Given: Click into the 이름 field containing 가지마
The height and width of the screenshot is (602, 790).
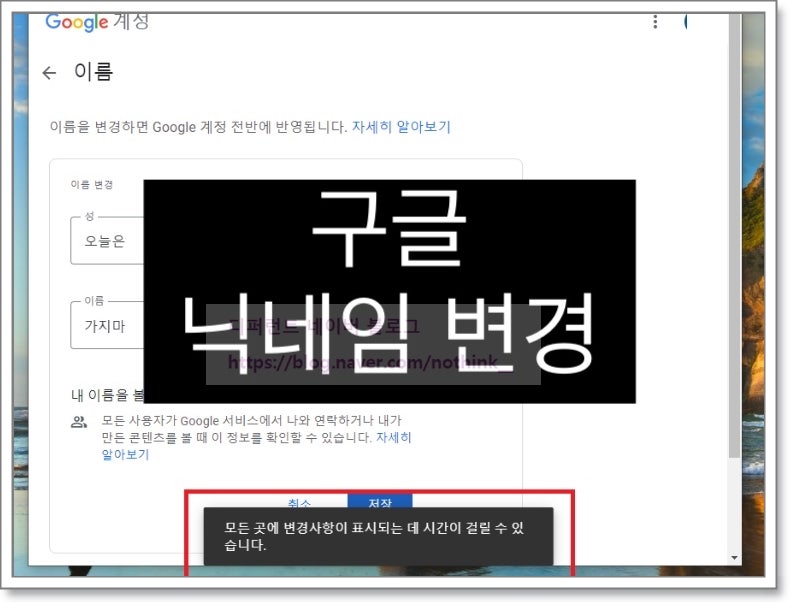Looking at the screenshot, I should click(x=107, y=325).
